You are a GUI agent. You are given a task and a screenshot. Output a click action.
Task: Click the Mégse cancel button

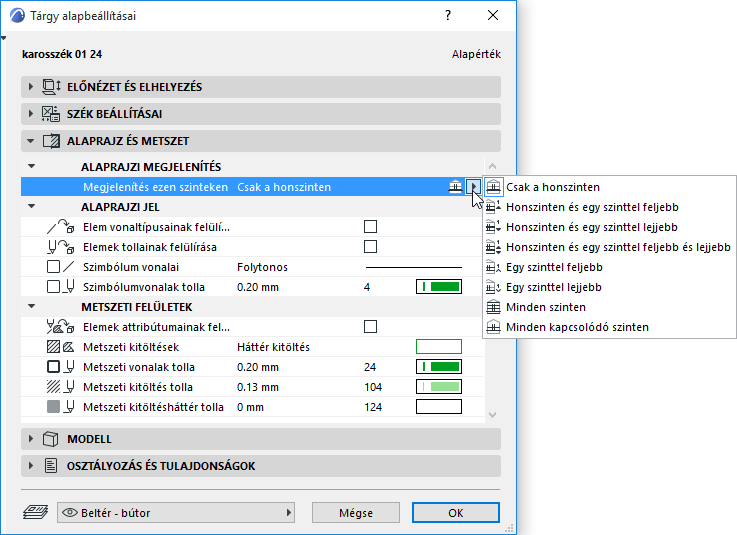tap(356, 512)
